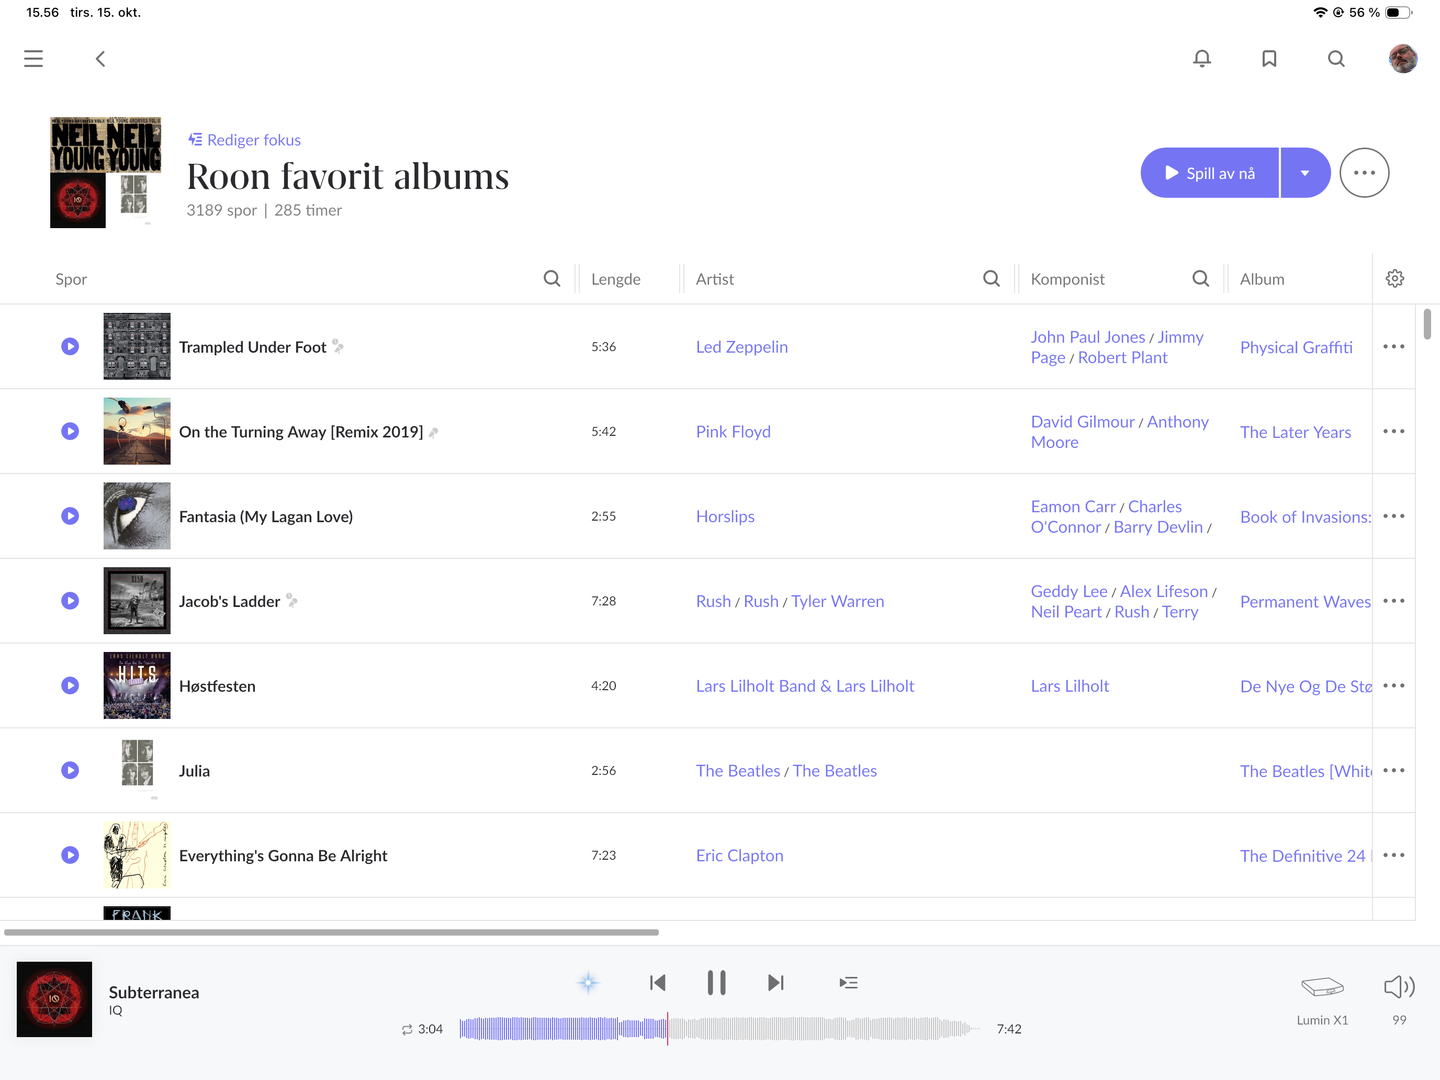Open the notifications bell

click(x=1202, y=59)
